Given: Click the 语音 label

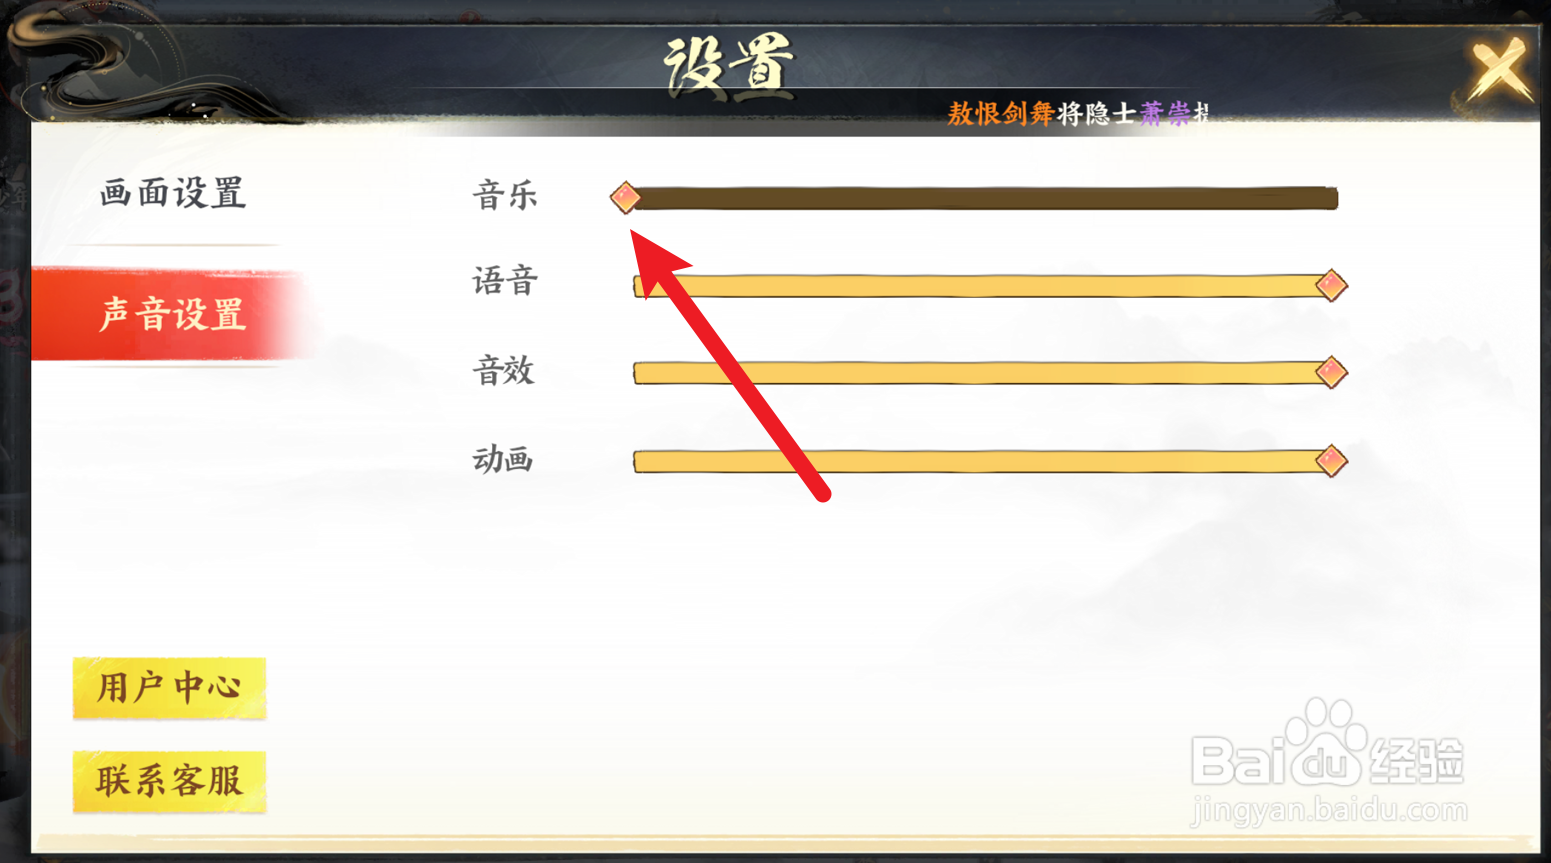Looking at the screenshot, I should [x=505, y=281].
